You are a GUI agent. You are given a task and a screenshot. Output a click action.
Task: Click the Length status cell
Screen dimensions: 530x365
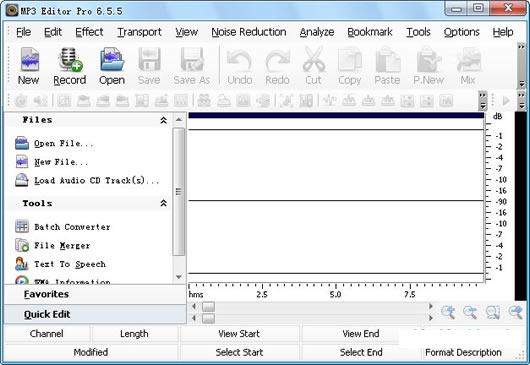click(135, 334)
